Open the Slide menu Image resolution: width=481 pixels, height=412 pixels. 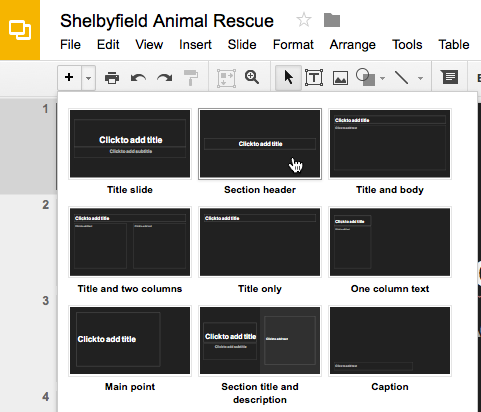(242, 45)
